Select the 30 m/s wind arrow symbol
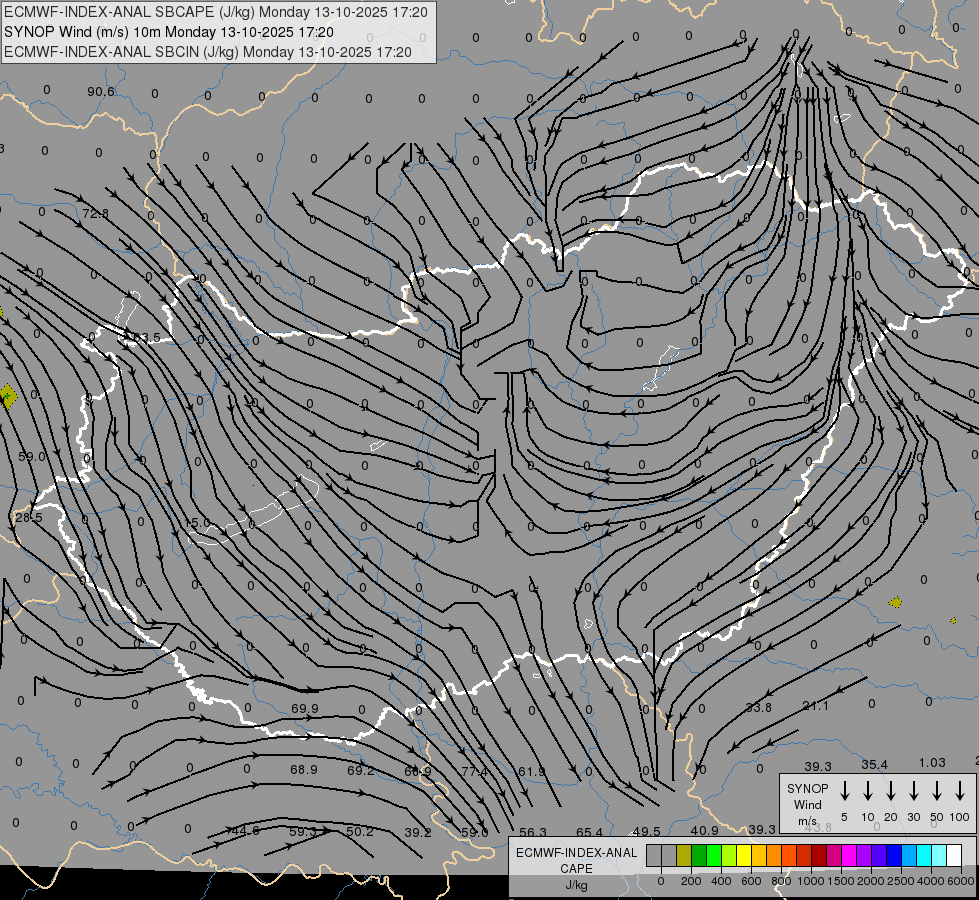The image size is (979, 900). [x=913, y=791]
